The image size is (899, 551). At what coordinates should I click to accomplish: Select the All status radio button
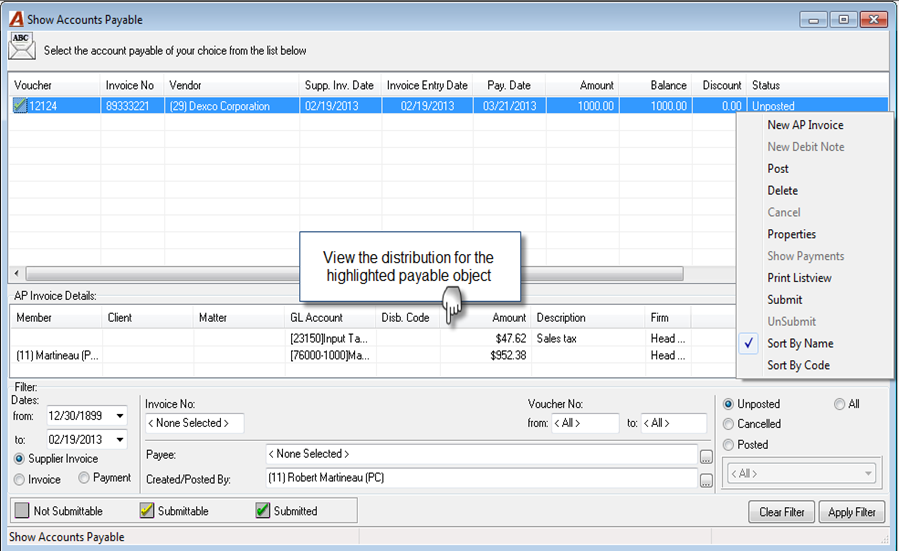(839, 404)
